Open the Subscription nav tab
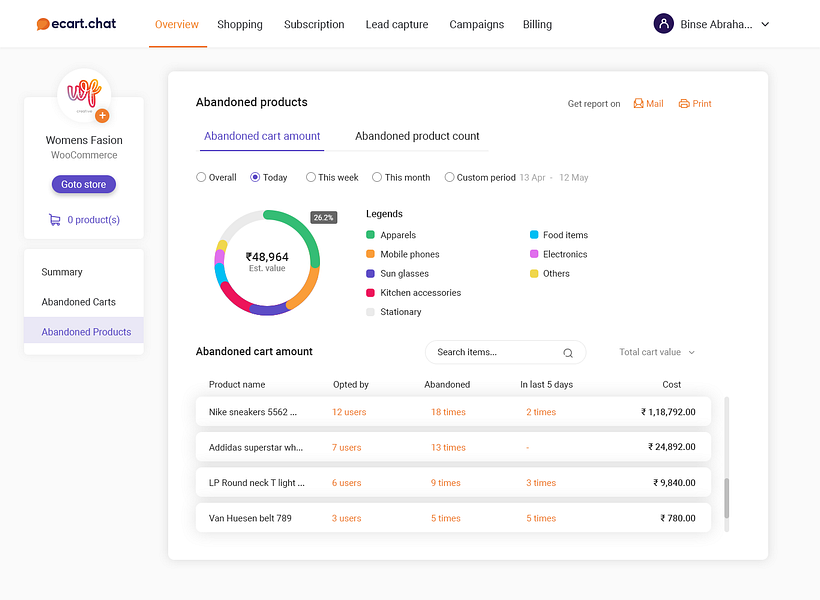 click(314, 24)
